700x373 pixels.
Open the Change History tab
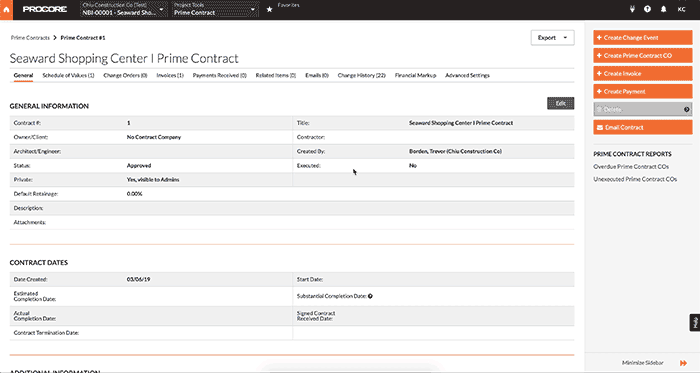[362, 75]
